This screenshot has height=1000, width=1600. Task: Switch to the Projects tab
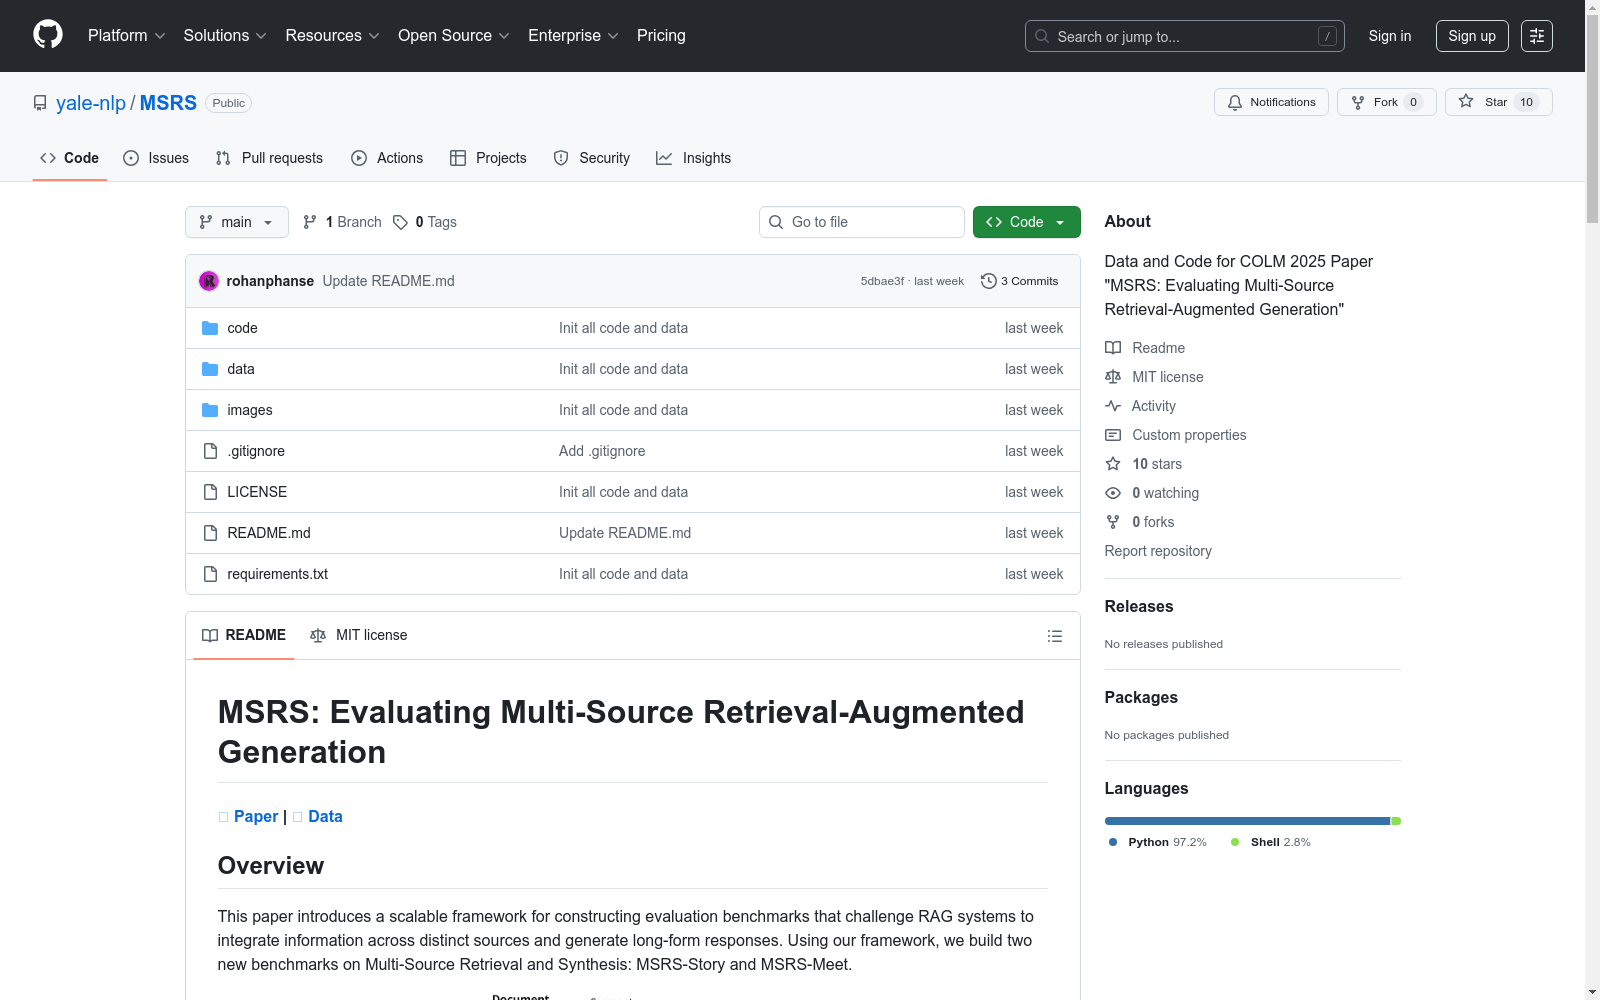point(488,158)
